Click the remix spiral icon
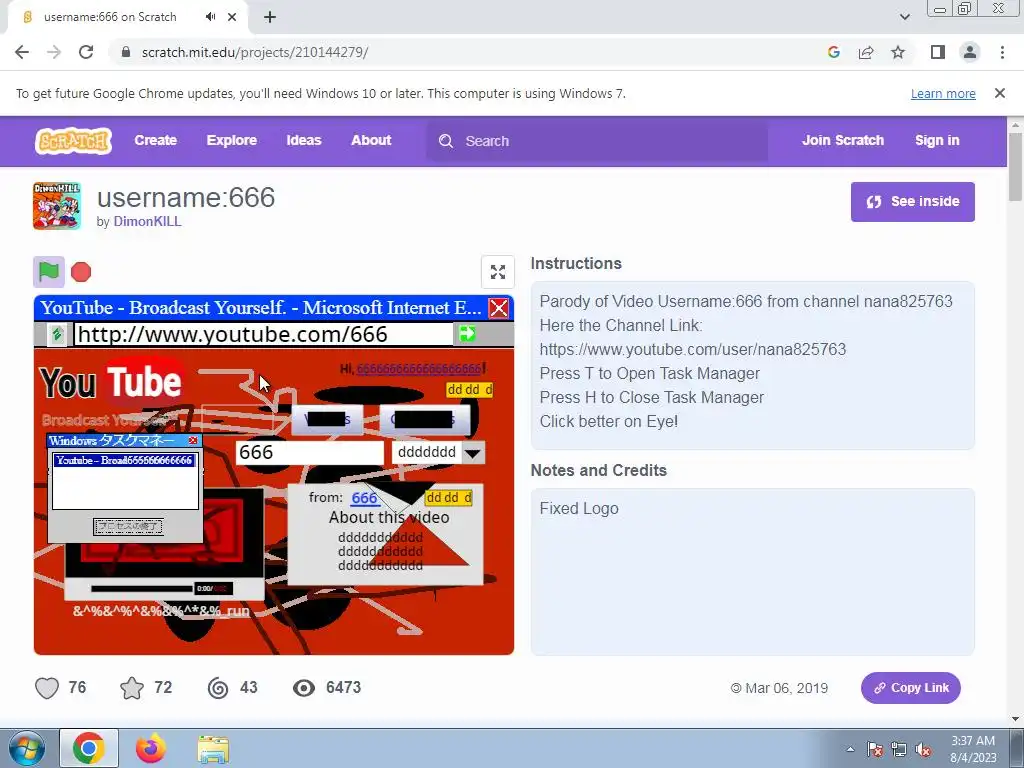1024x768 pixels. tap(218, 688)
